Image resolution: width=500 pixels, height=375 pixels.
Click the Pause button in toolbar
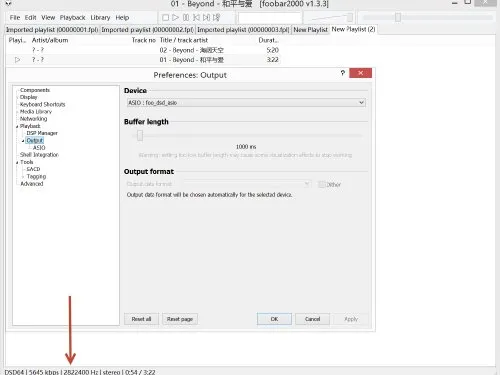(186, 17)
